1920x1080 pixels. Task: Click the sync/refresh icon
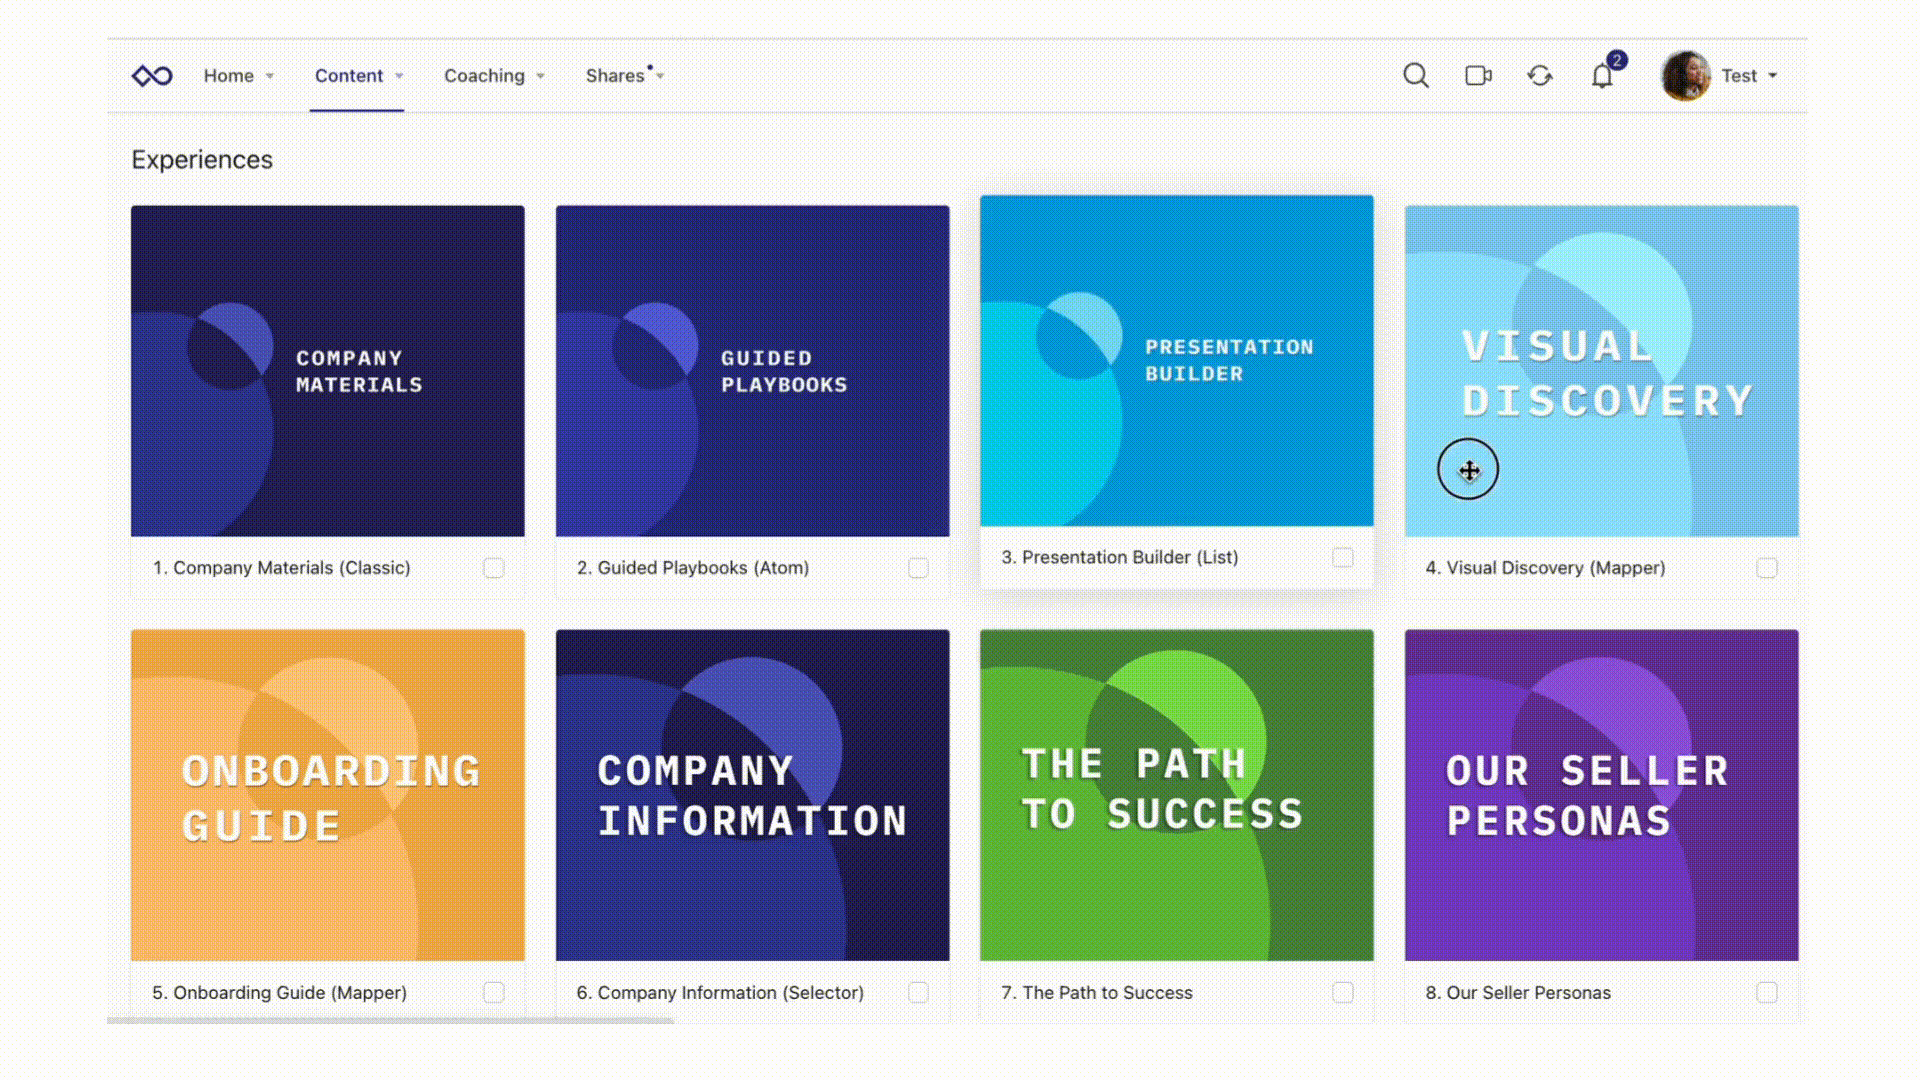(x=1539, y=75)
